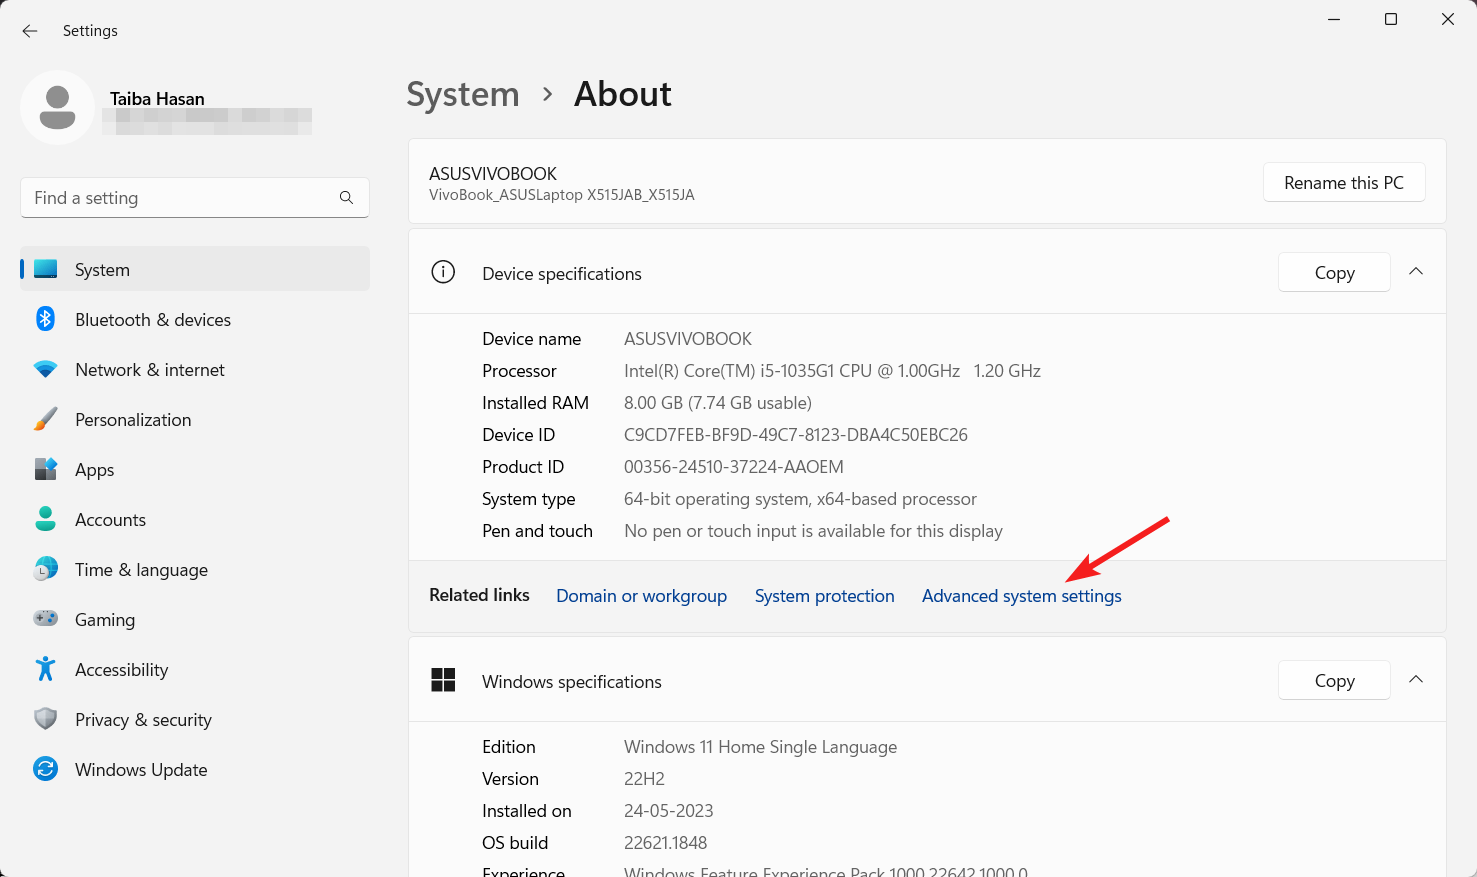Click the No pen or touch input text
This screenshot has width=1477, height=877.
[813, 531]
